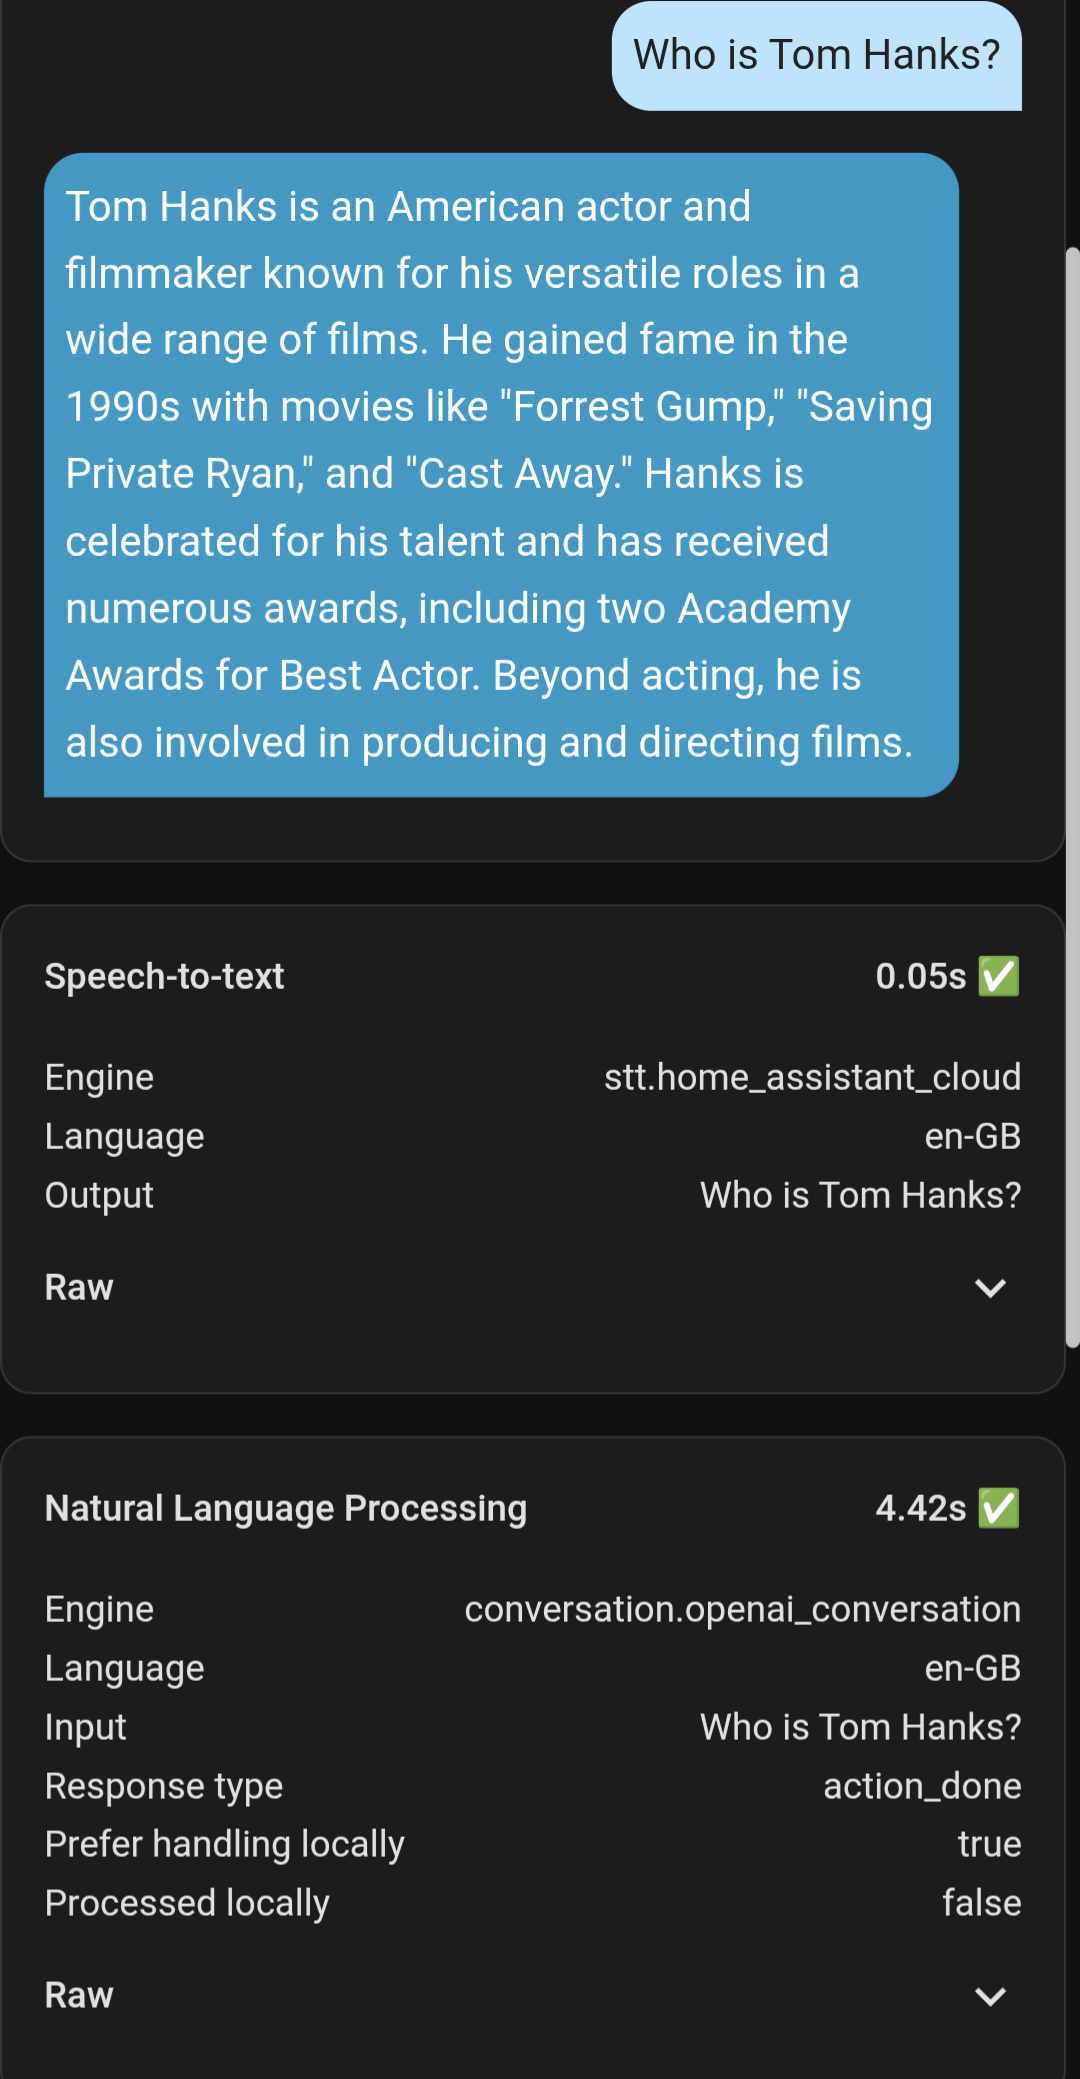
Task: Click the Speech-to-text 0.05s duration
Action: (920, 976)
